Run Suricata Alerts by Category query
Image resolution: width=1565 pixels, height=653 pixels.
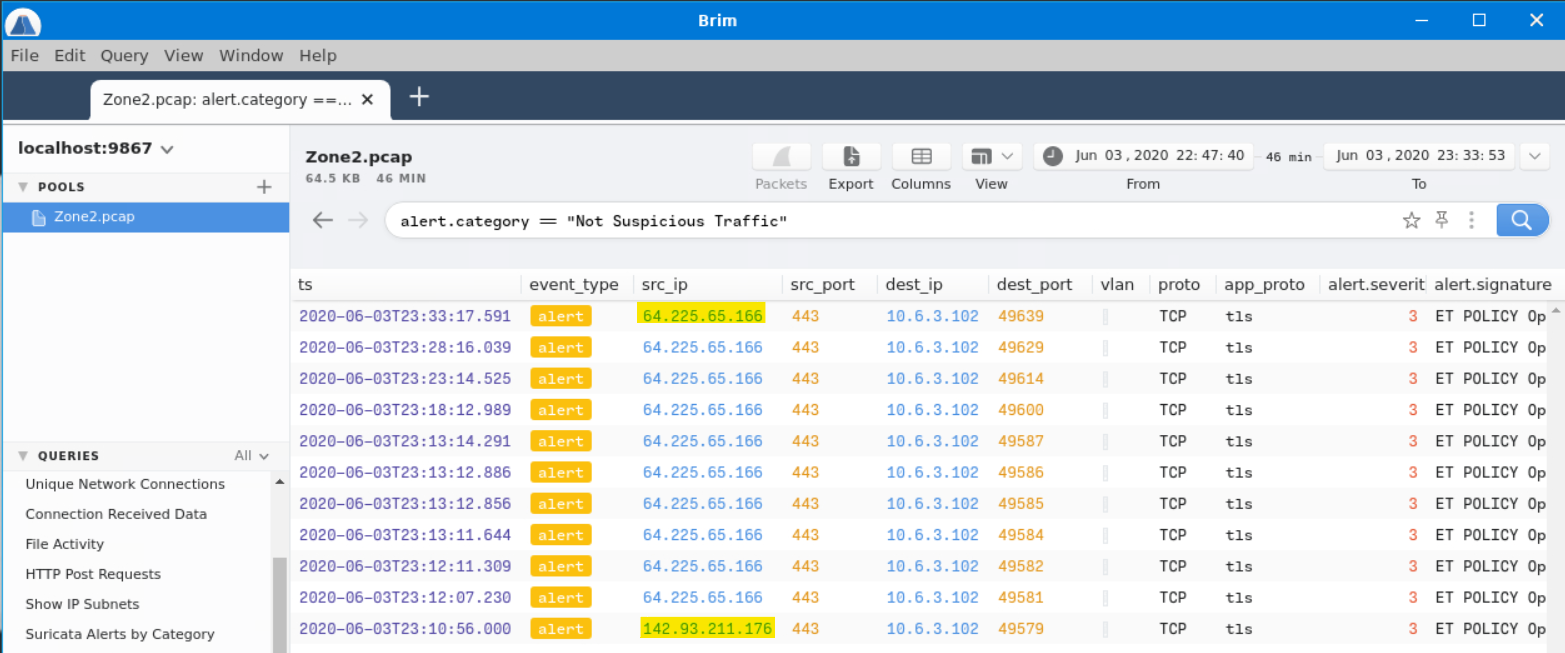pos(120,634)
